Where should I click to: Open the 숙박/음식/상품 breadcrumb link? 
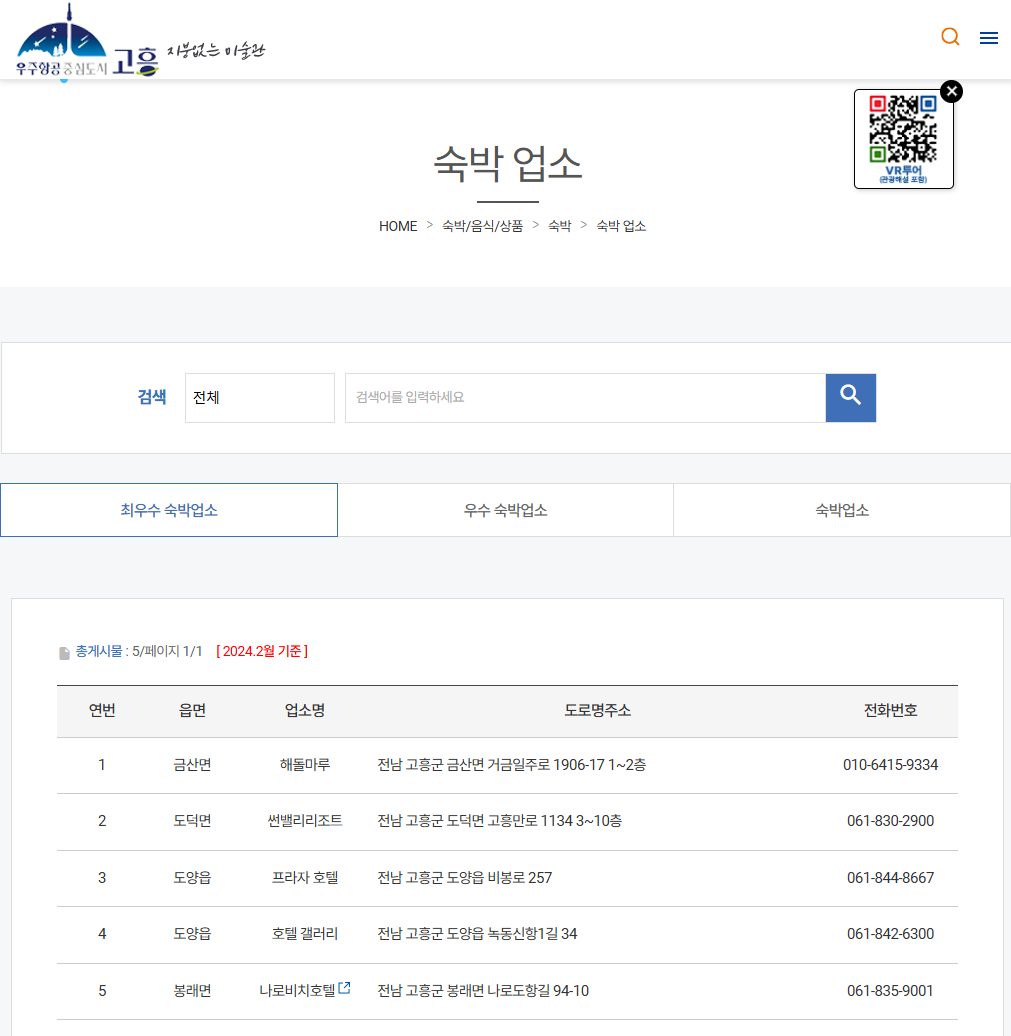click(x=483, y=226)
